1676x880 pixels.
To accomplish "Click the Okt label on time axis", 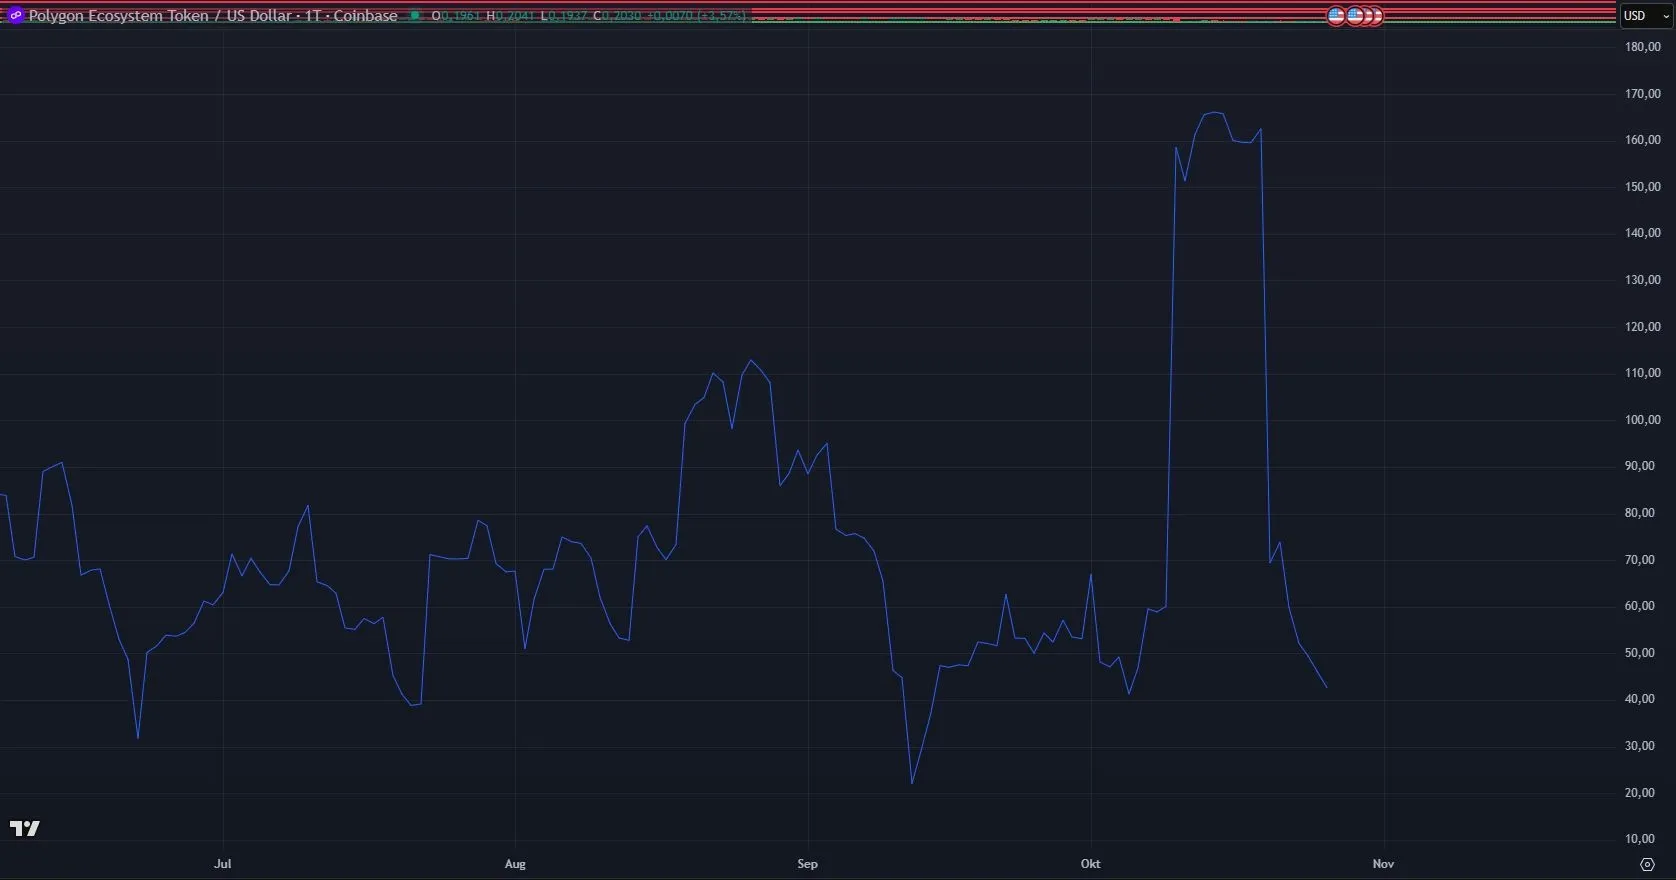I will 1090,864.
